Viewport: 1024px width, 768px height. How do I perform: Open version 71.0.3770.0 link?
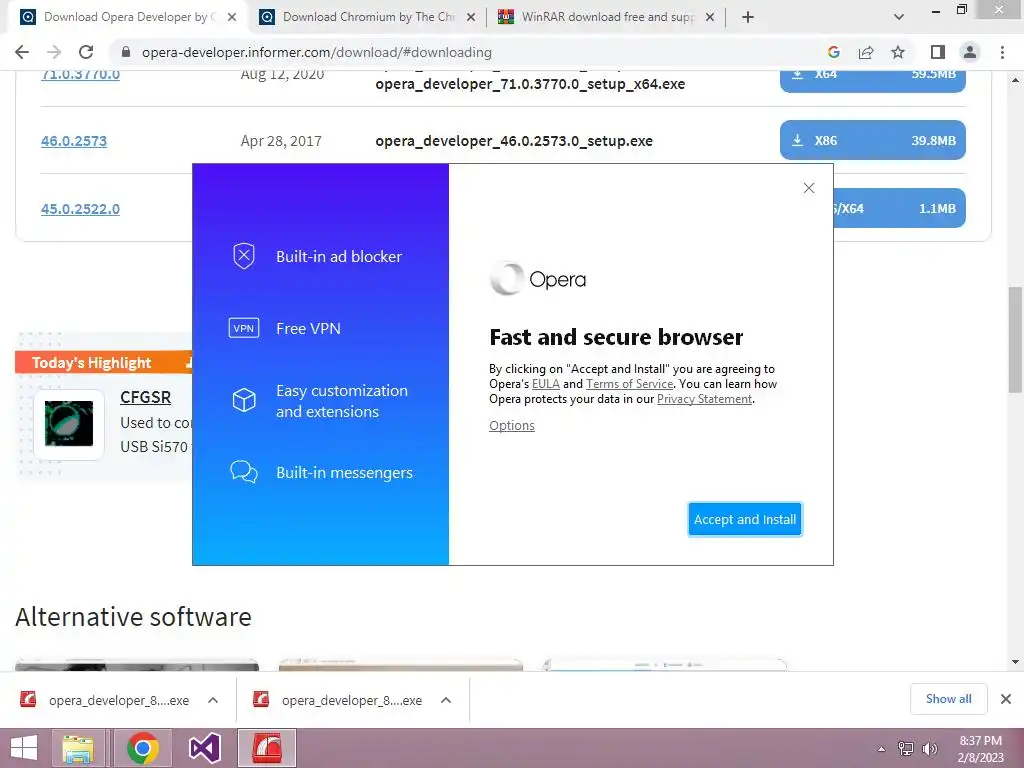pos(80,74)
